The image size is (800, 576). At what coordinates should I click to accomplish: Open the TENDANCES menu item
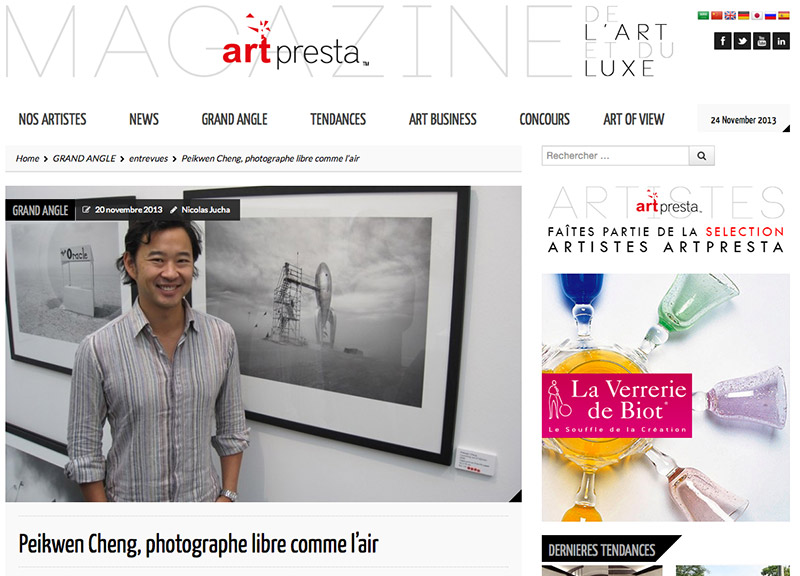click(x=338, y=119)
